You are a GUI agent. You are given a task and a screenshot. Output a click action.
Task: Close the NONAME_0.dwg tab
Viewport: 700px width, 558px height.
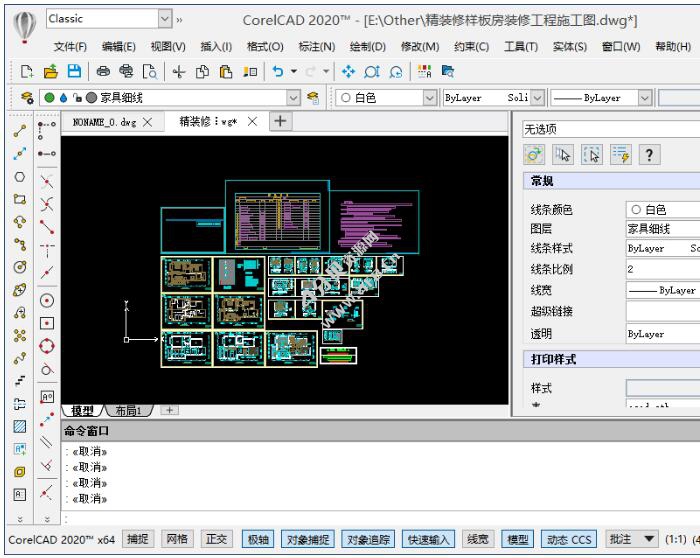coord(147,122)
